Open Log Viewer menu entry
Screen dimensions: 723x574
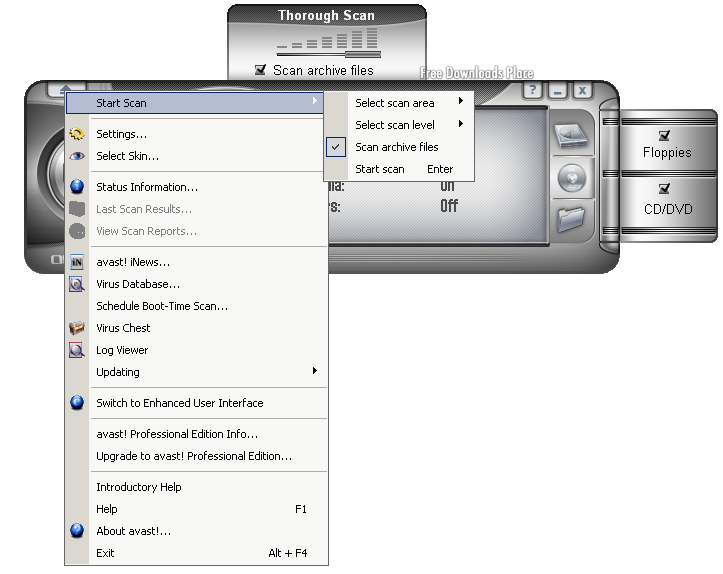click(196, 350)
